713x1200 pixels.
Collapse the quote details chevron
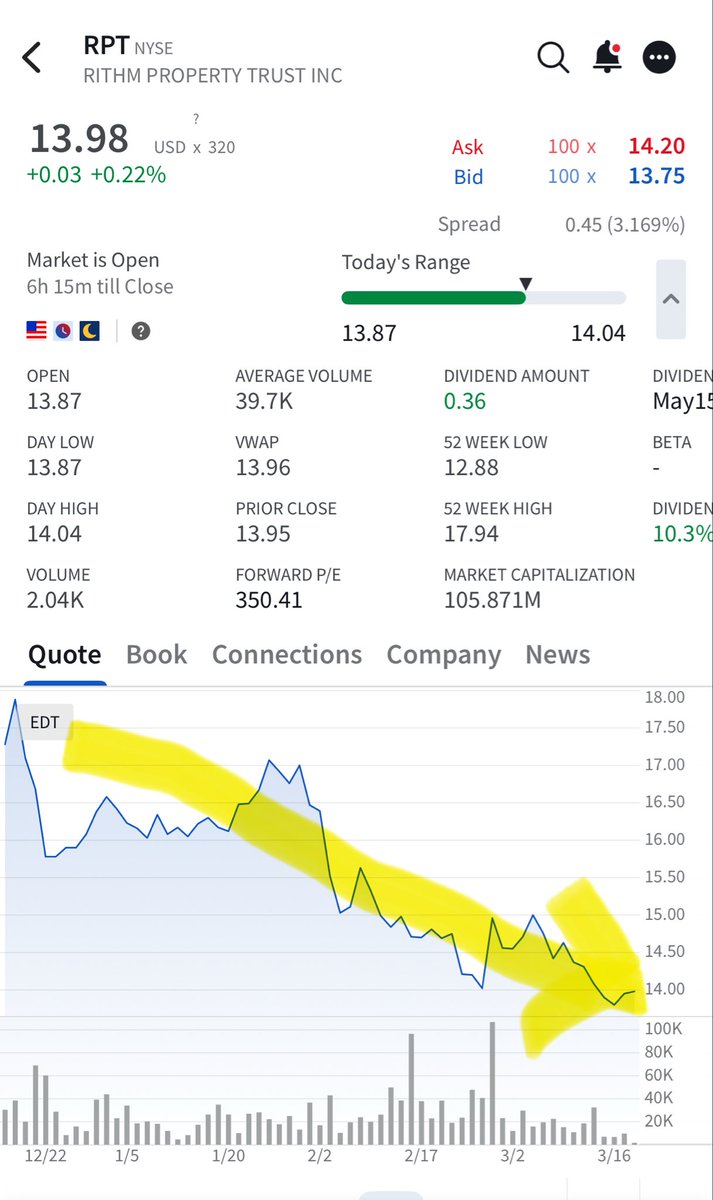[x=671, y=299]
